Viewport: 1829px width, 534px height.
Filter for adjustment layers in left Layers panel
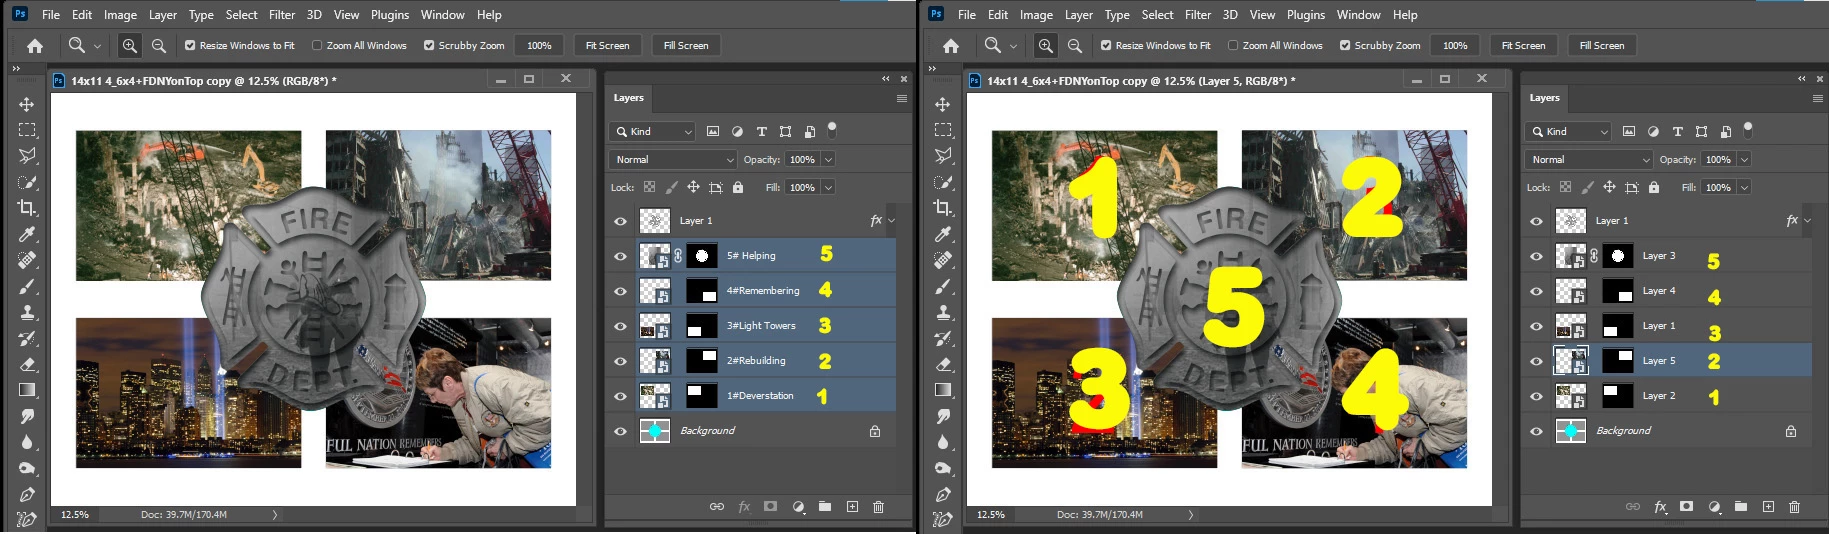[737, 131]
